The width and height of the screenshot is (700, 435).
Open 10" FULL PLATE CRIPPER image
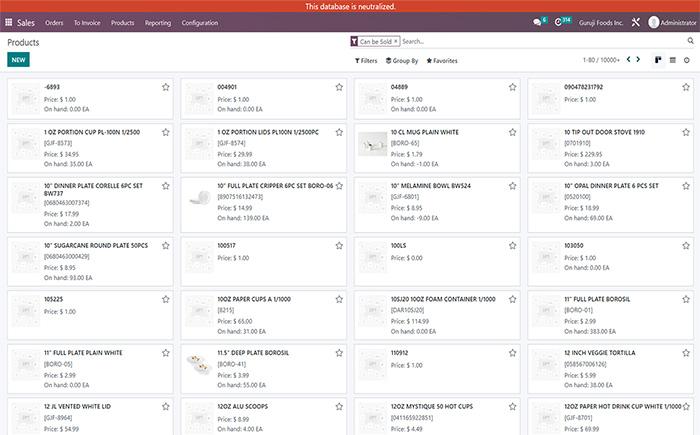click(199, 197)
